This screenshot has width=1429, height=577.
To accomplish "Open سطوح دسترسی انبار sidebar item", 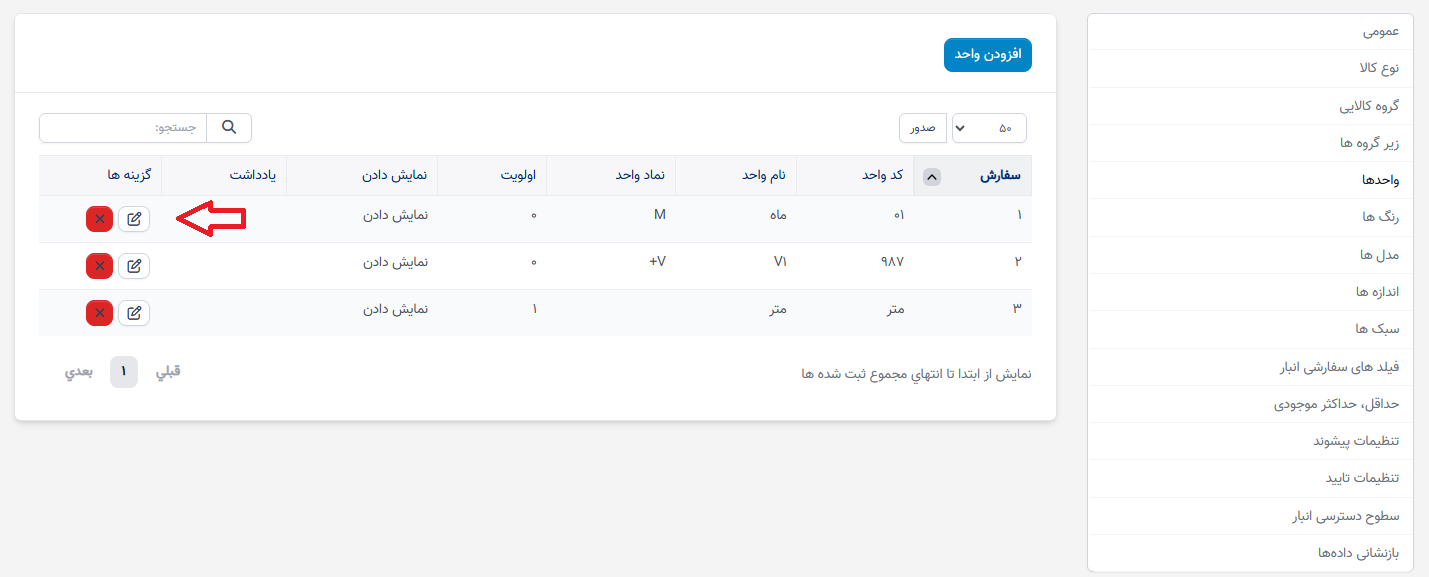I will click(x=1250, y=516).
